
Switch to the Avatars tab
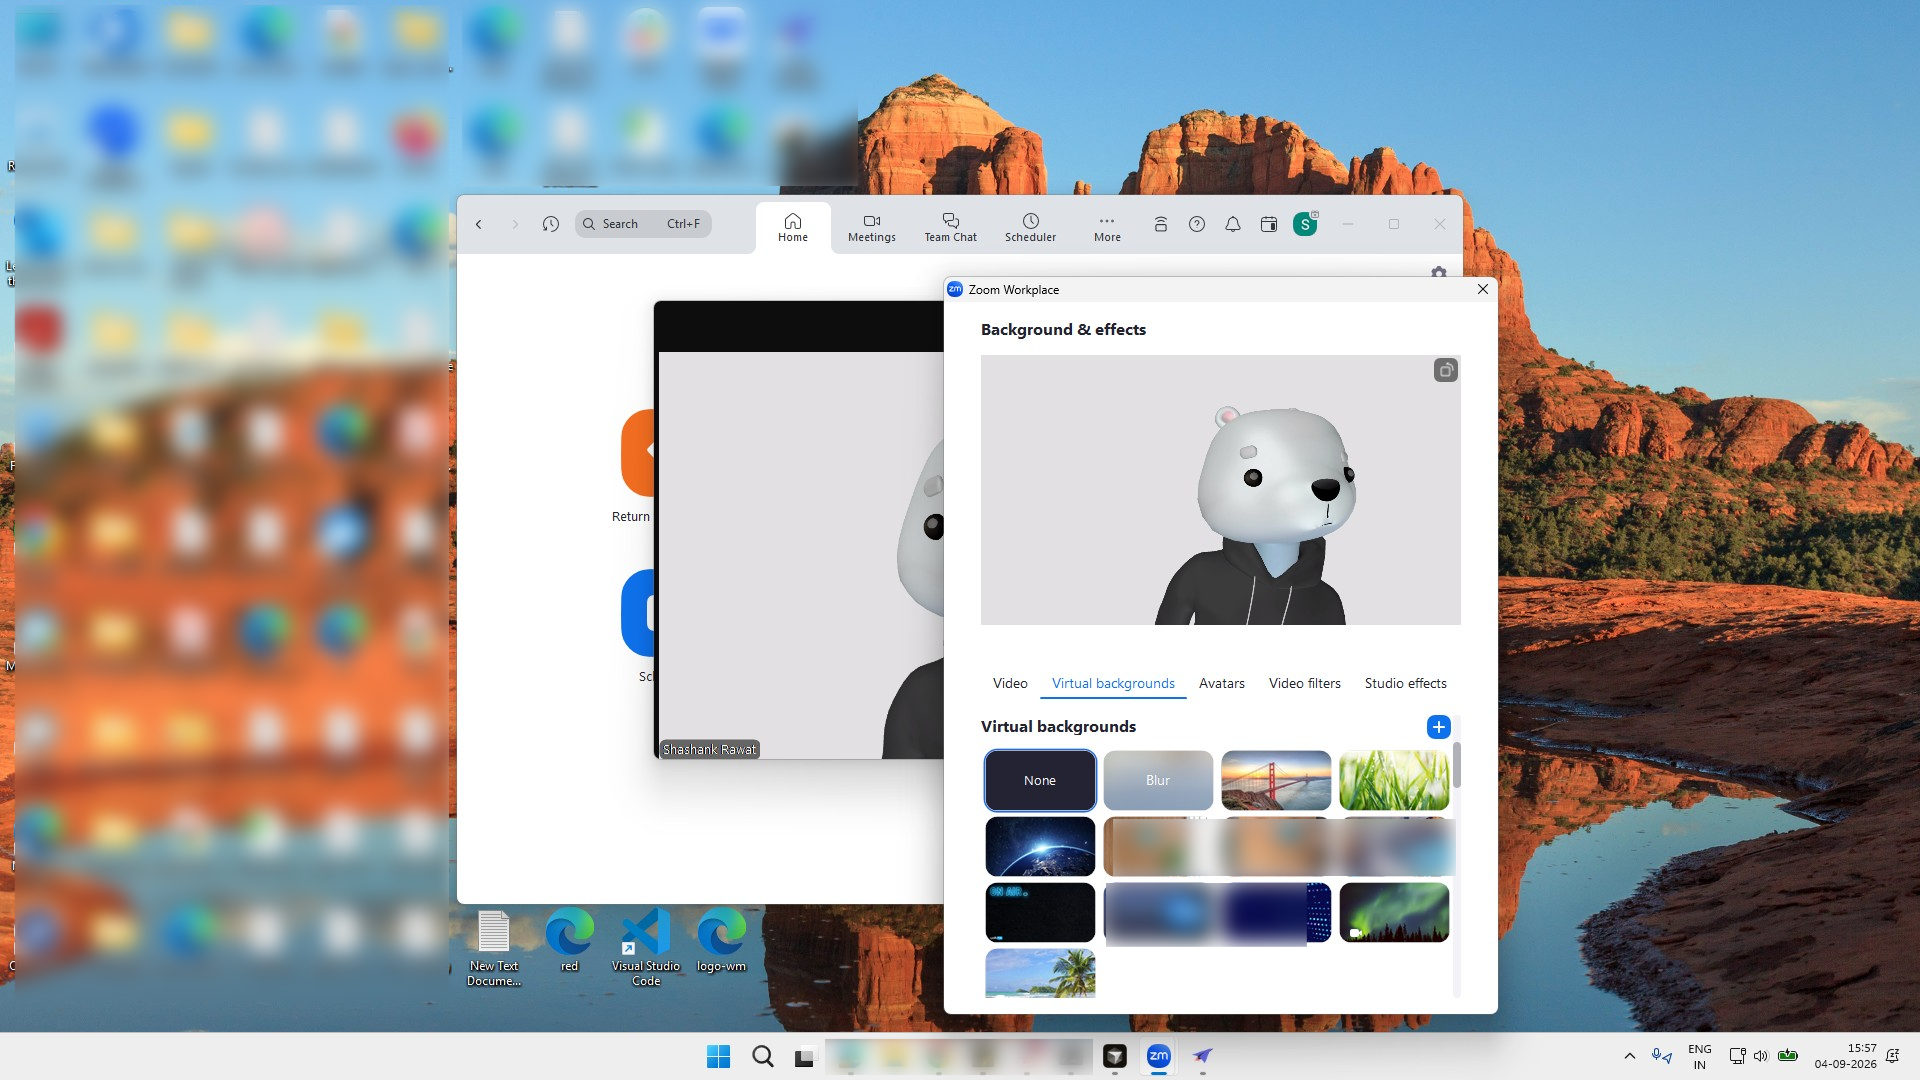pos(1222,683)
